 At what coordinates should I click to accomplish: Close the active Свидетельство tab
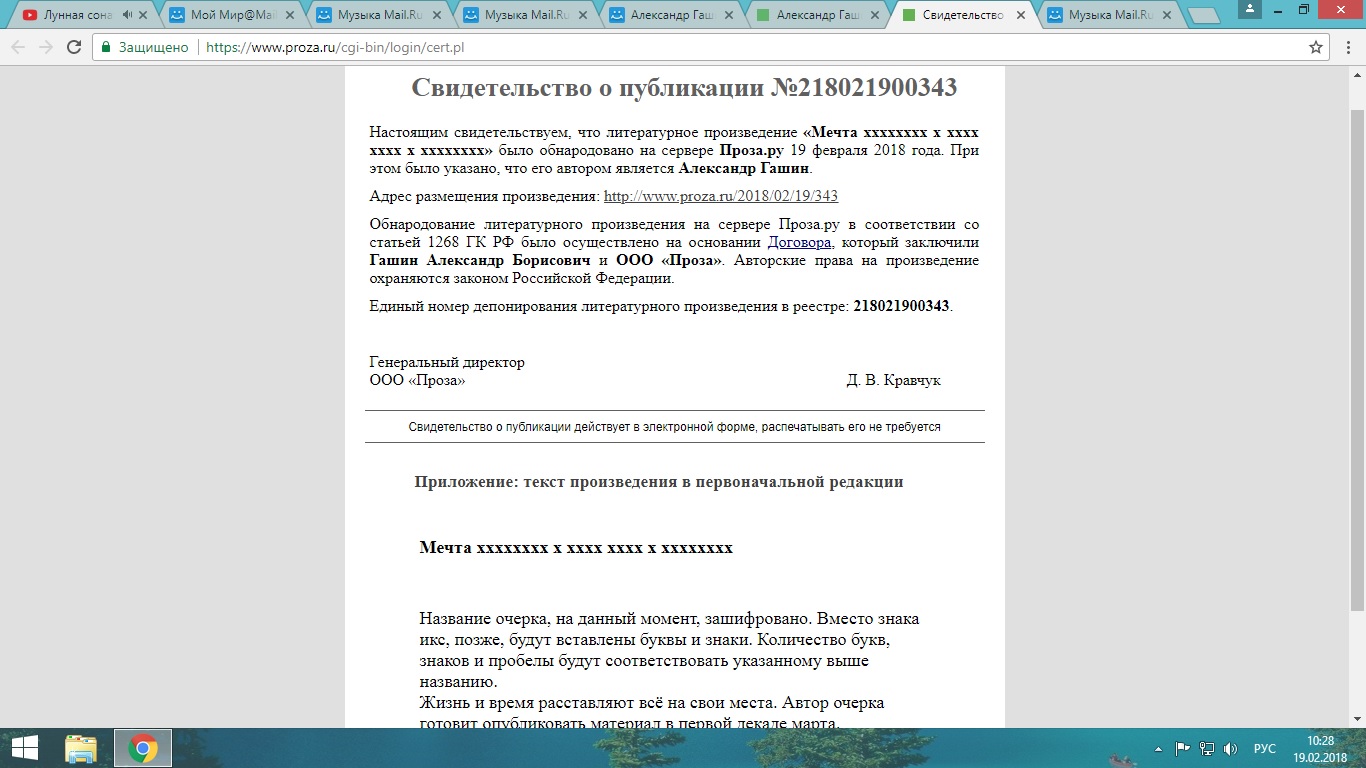[1022, 15]
